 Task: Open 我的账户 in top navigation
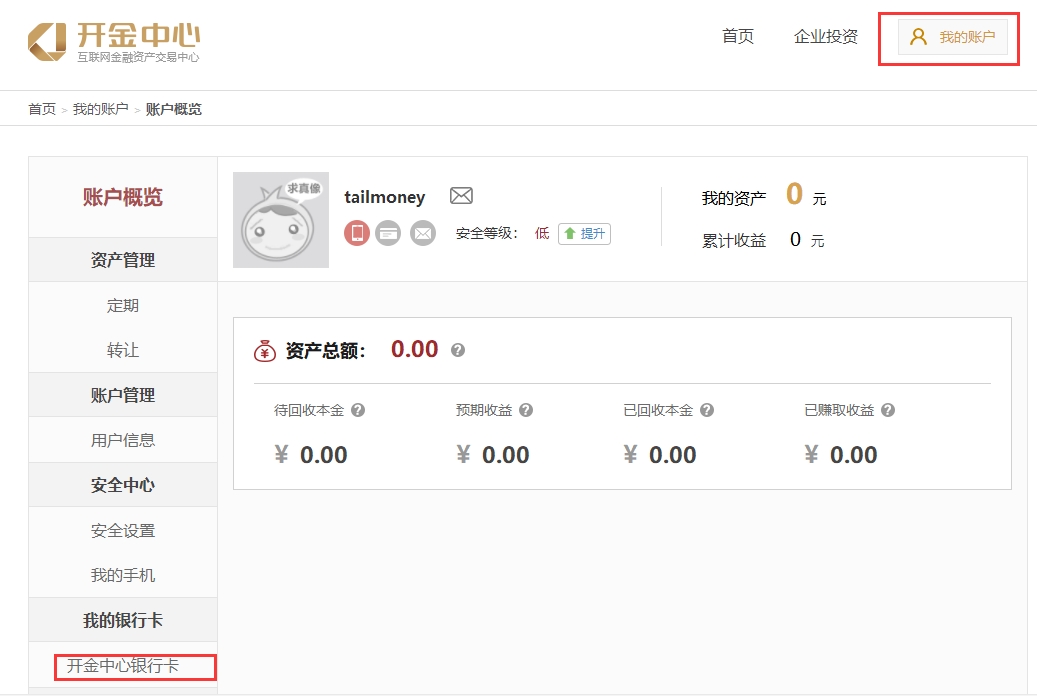(953, 37)
